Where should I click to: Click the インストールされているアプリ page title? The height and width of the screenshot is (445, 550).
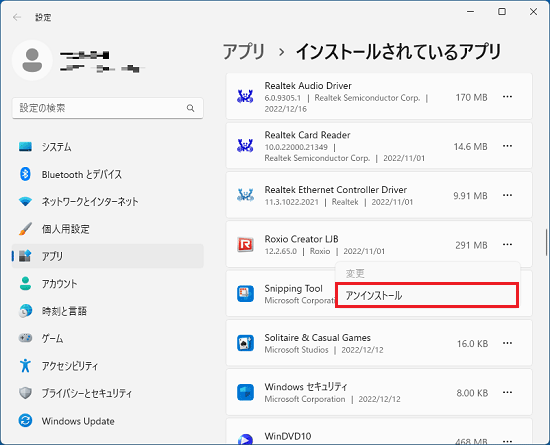pos(398,52)
